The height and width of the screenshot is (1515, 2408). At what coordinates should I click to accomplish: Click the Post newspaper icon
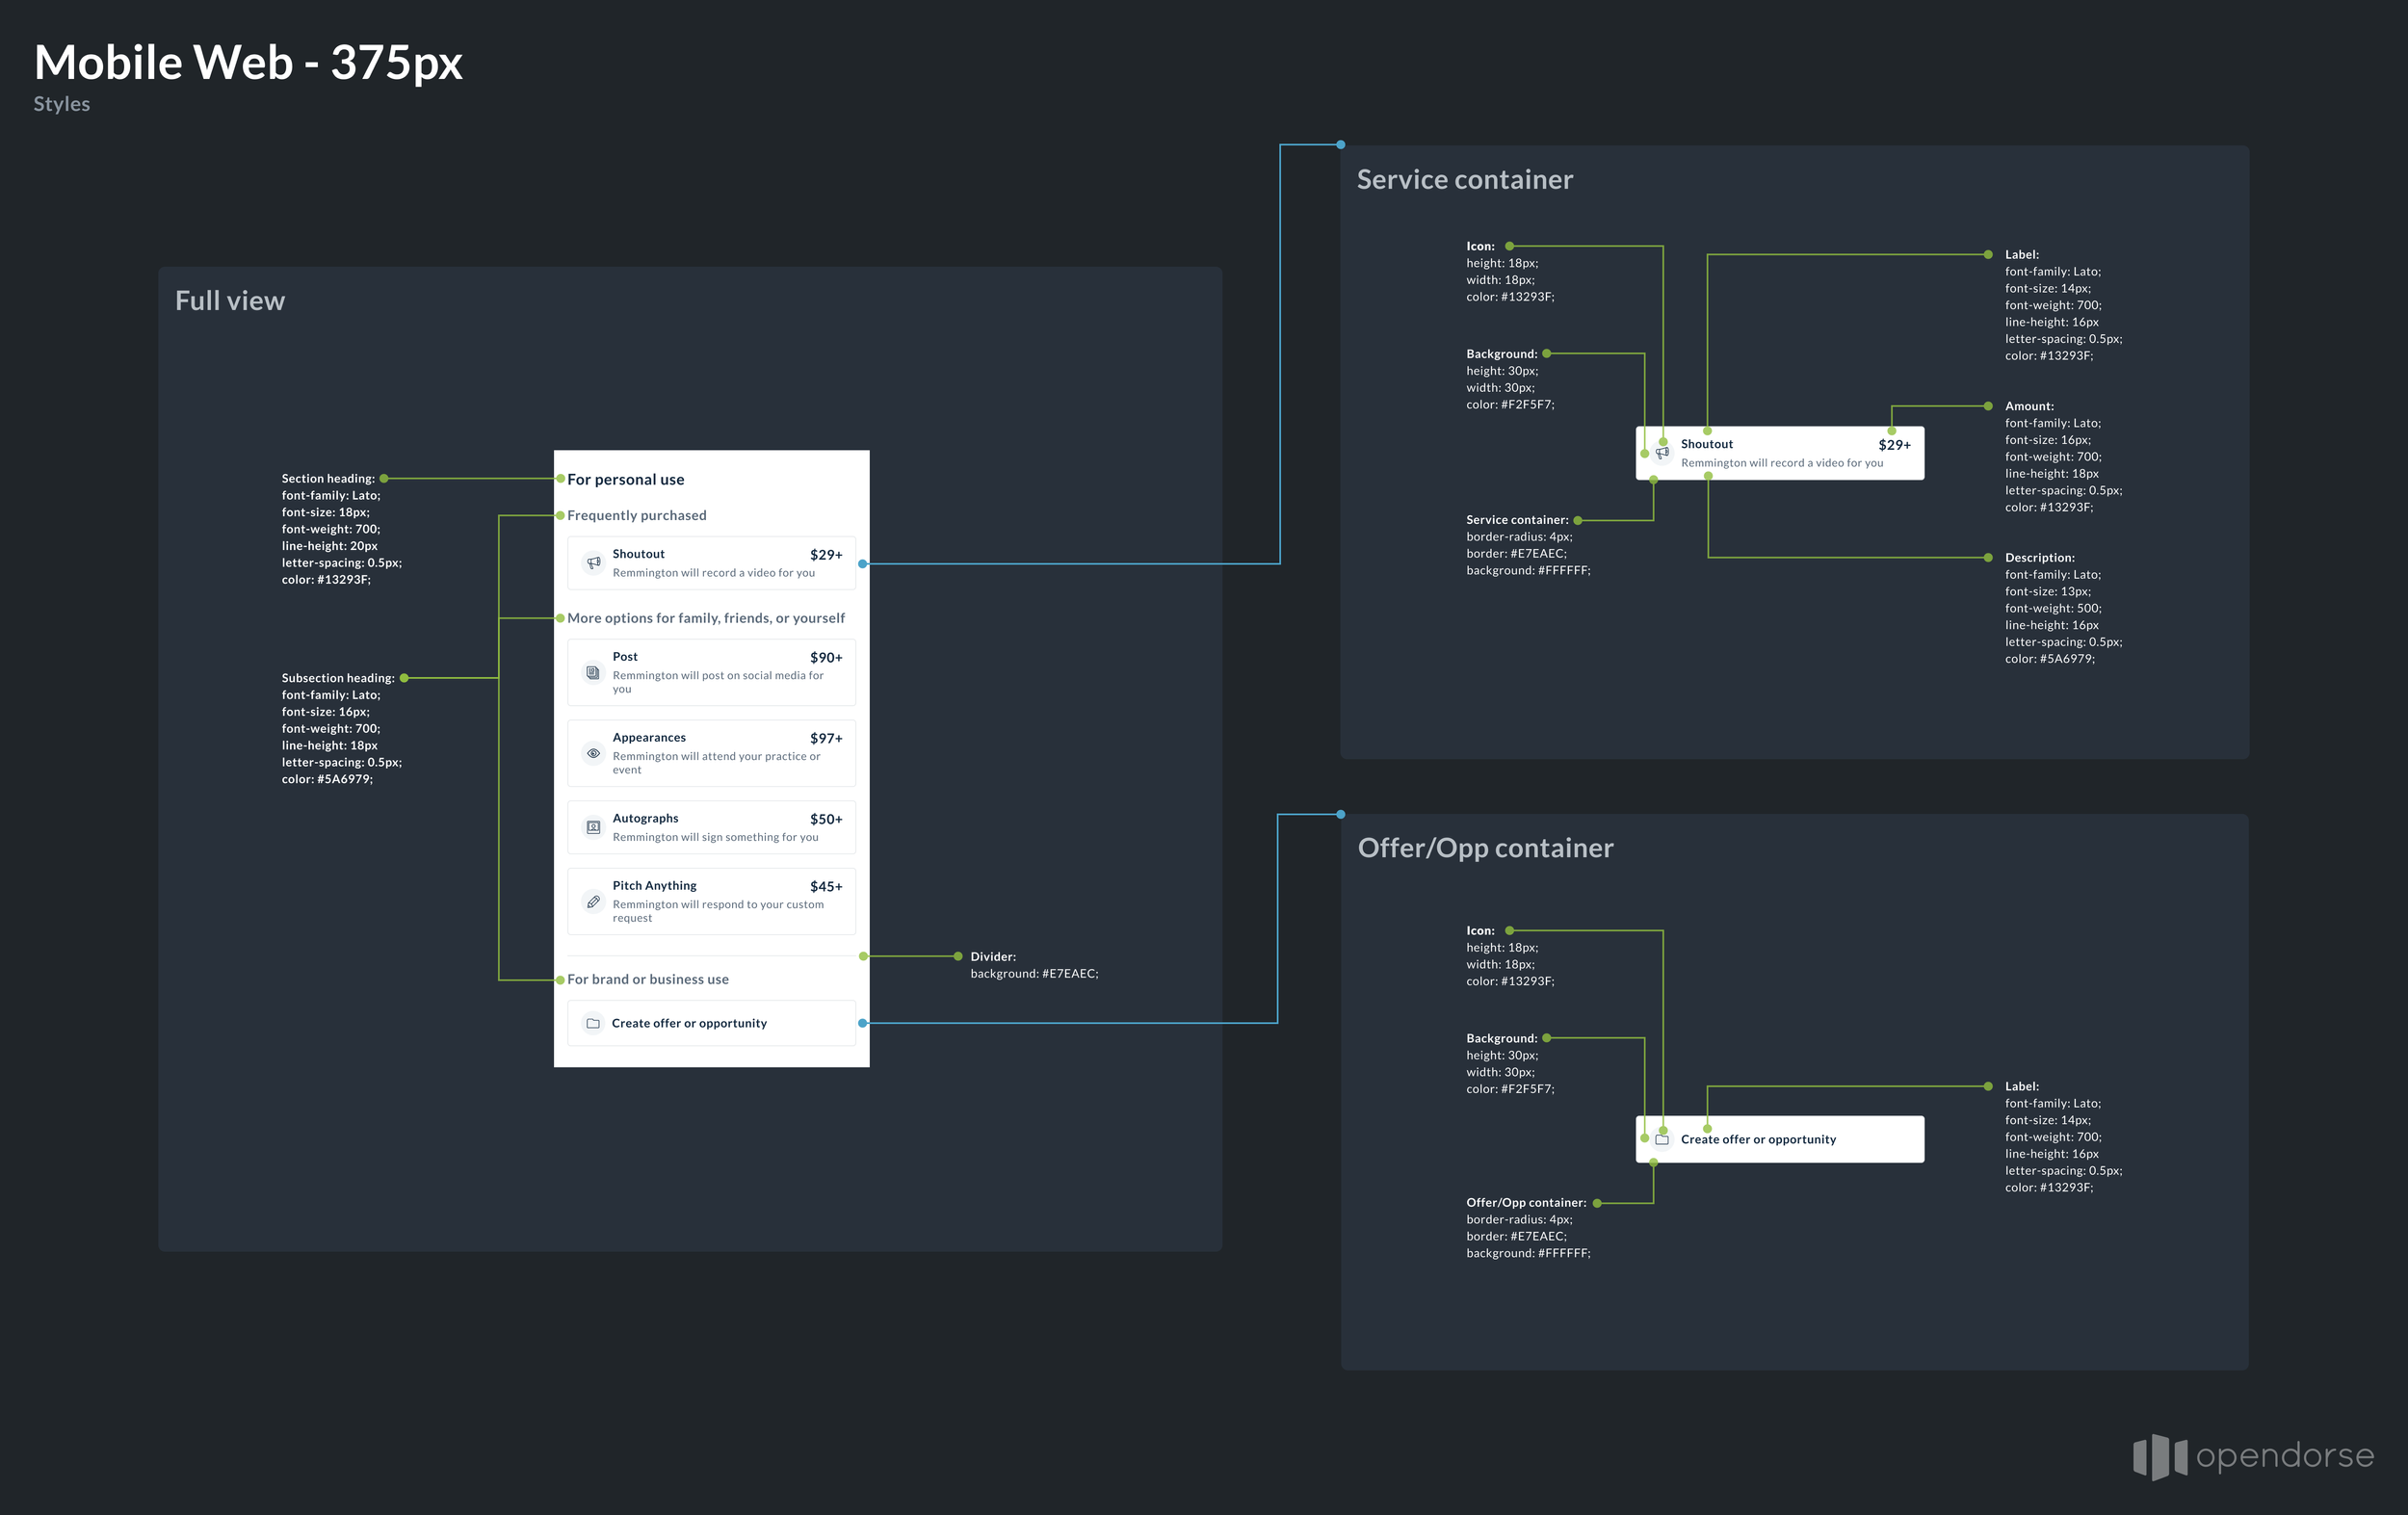[x=593, y=673]
